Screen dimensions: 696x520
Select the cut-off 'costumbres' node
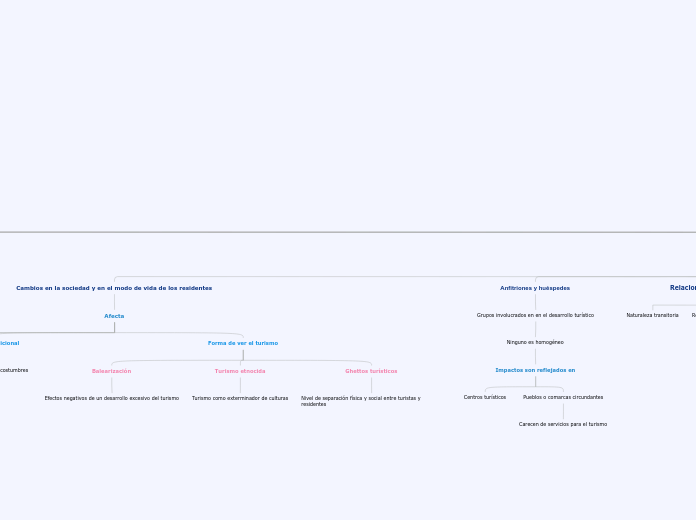point(14,370)
